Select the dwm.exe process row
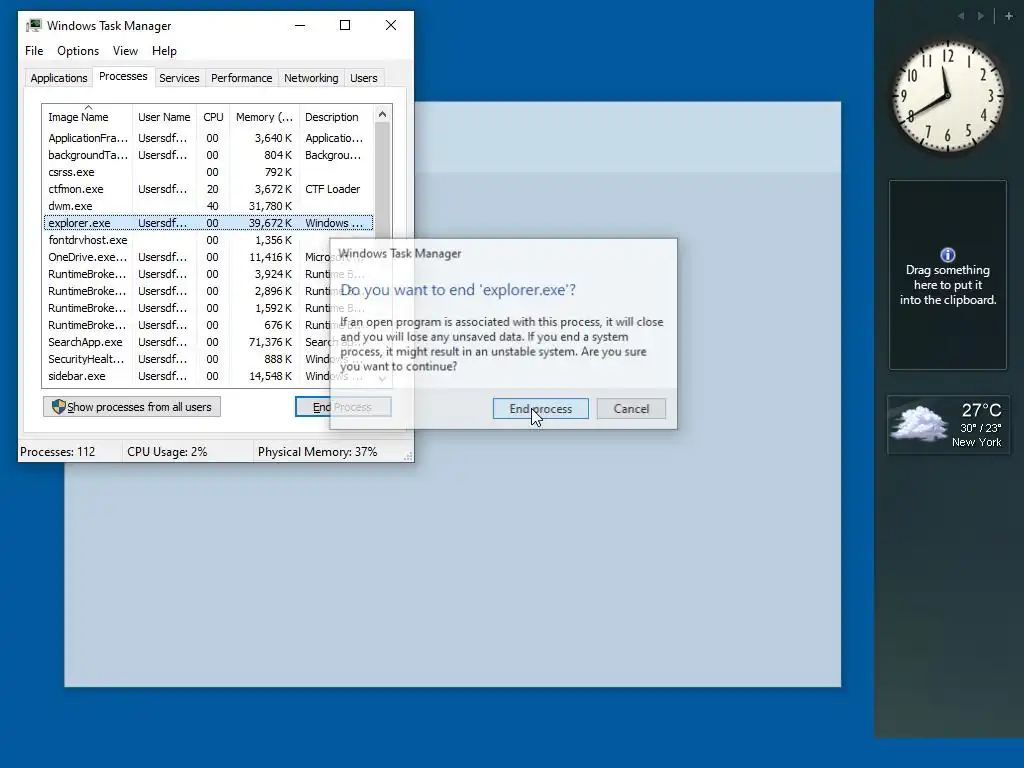Viewport: 1024px width, 768px height. 208,206
